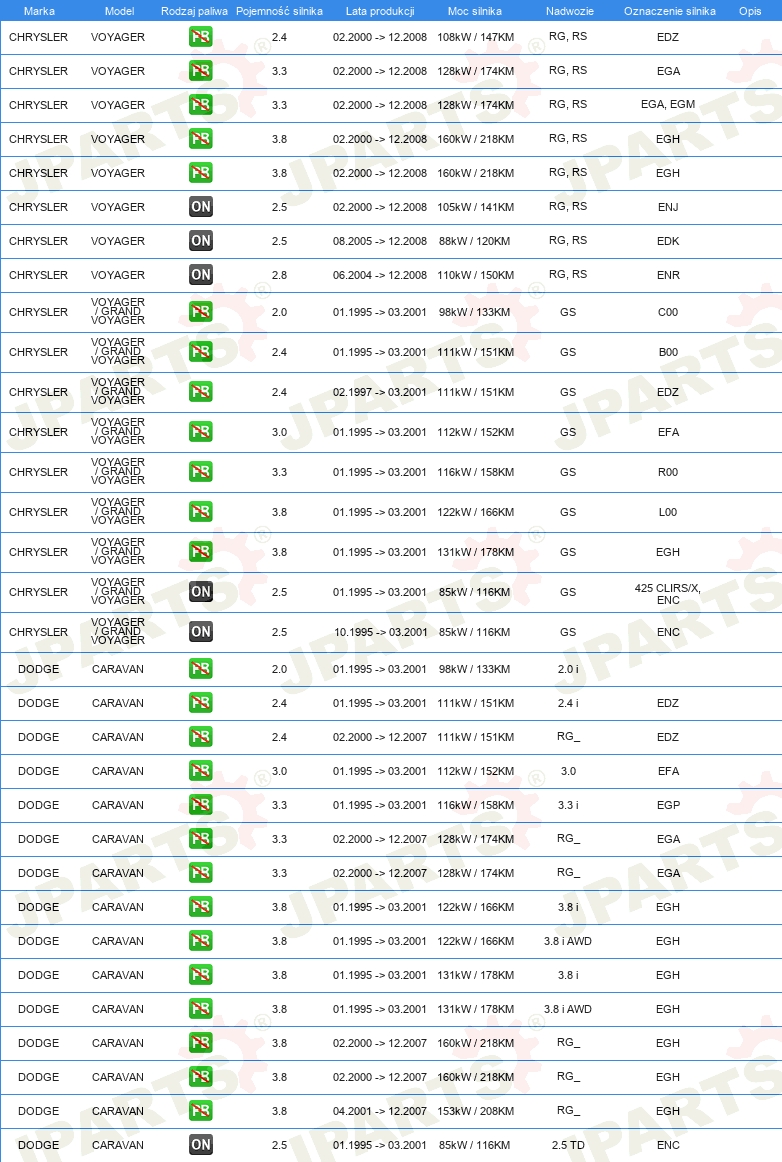Click the PB icon in the Dodge 122kW 3.8 i AWD row
Image resolution: width=782 pixels, height=1162 pixels.
(x=201, y=941)
